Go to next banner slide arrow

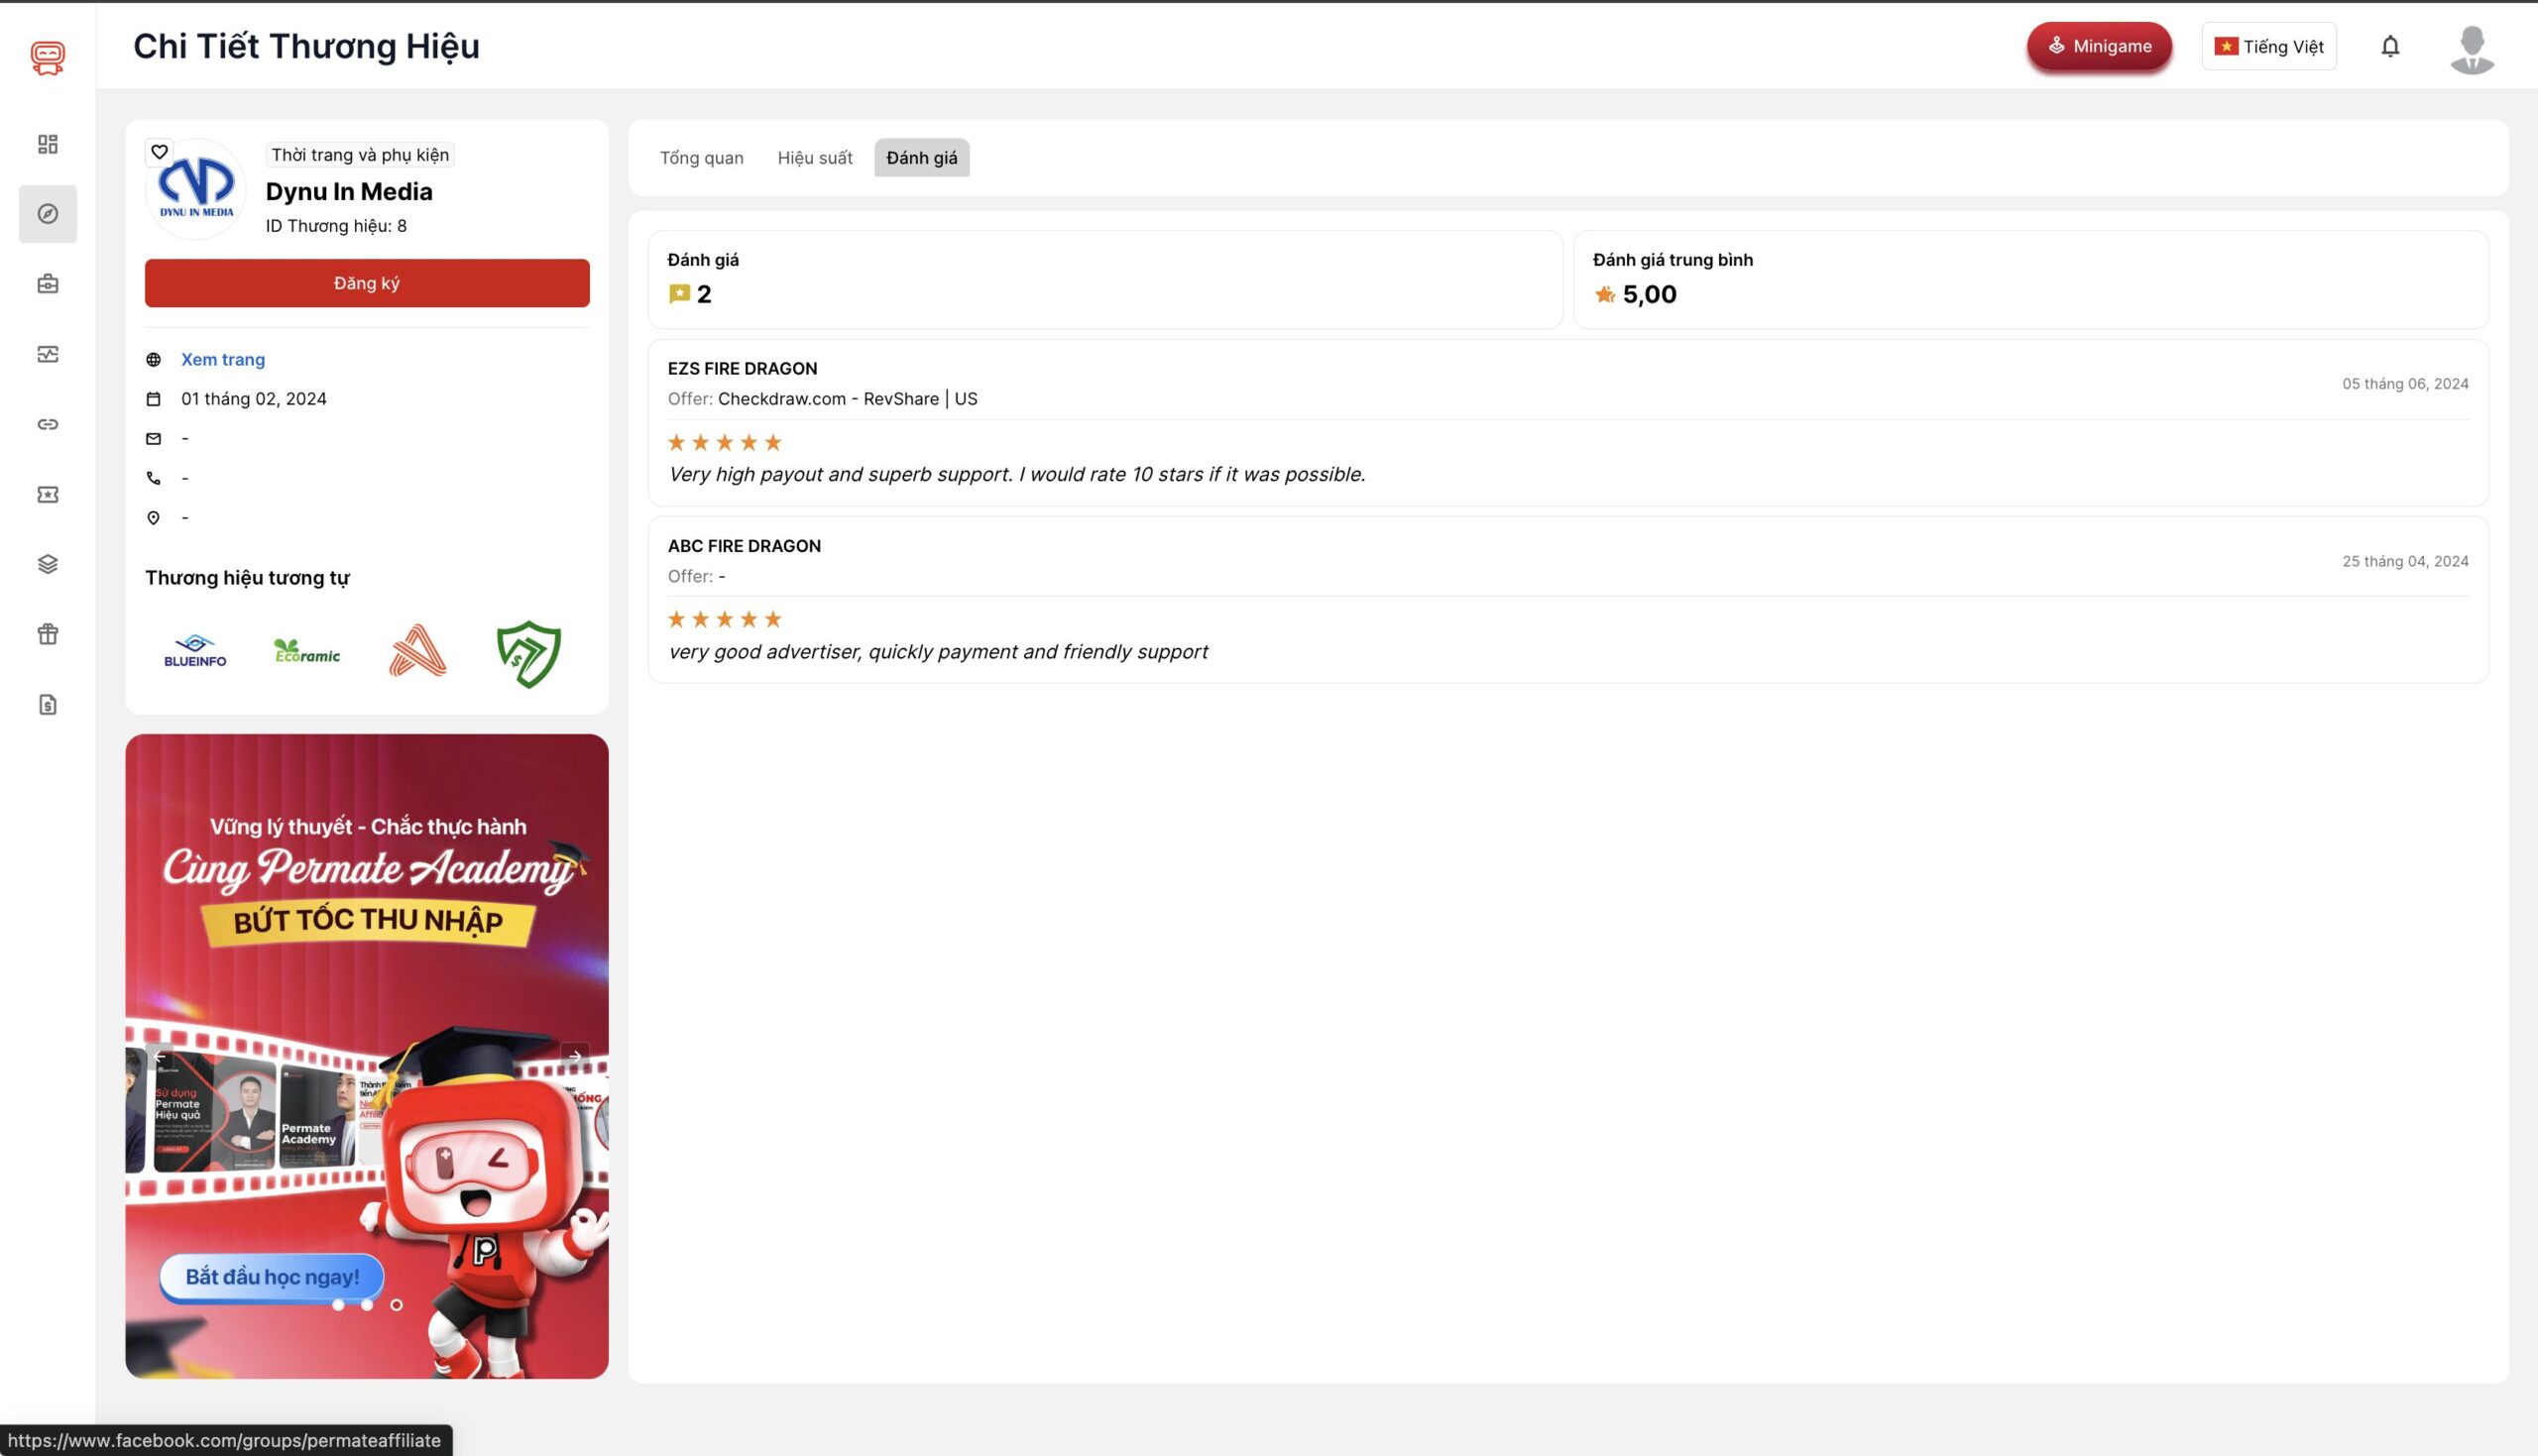point(575,1055)
